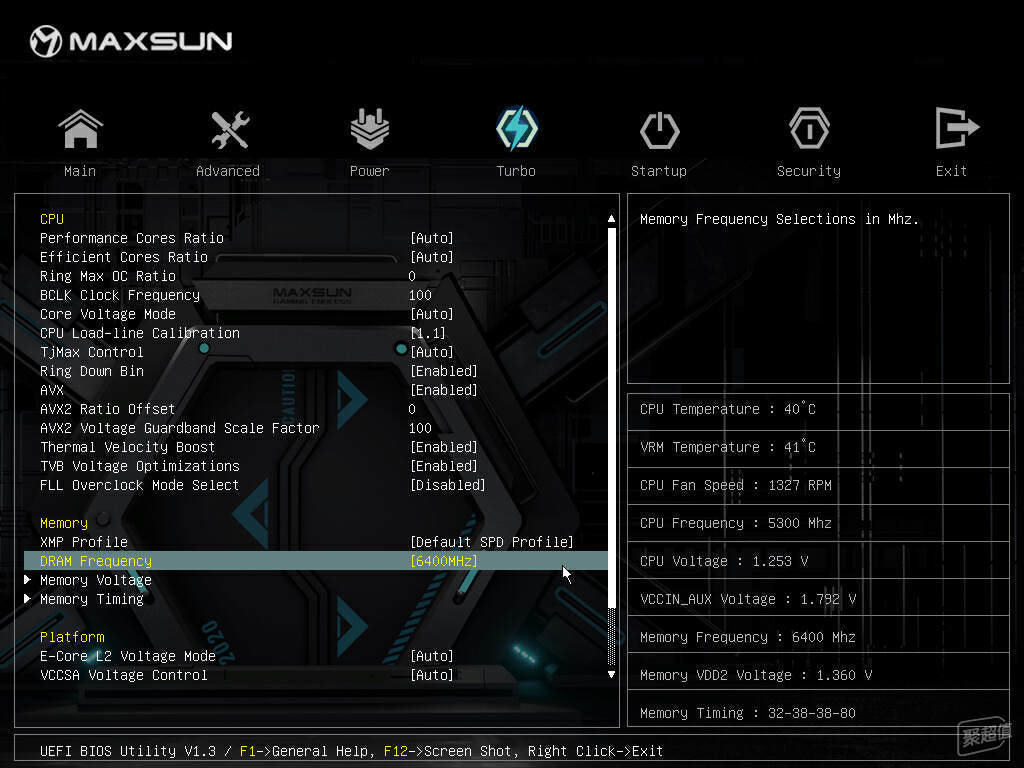This screenshot has height=768, width=1024.
Task: Edit Ring Max OC Ratio value
Action: point(412,276)
